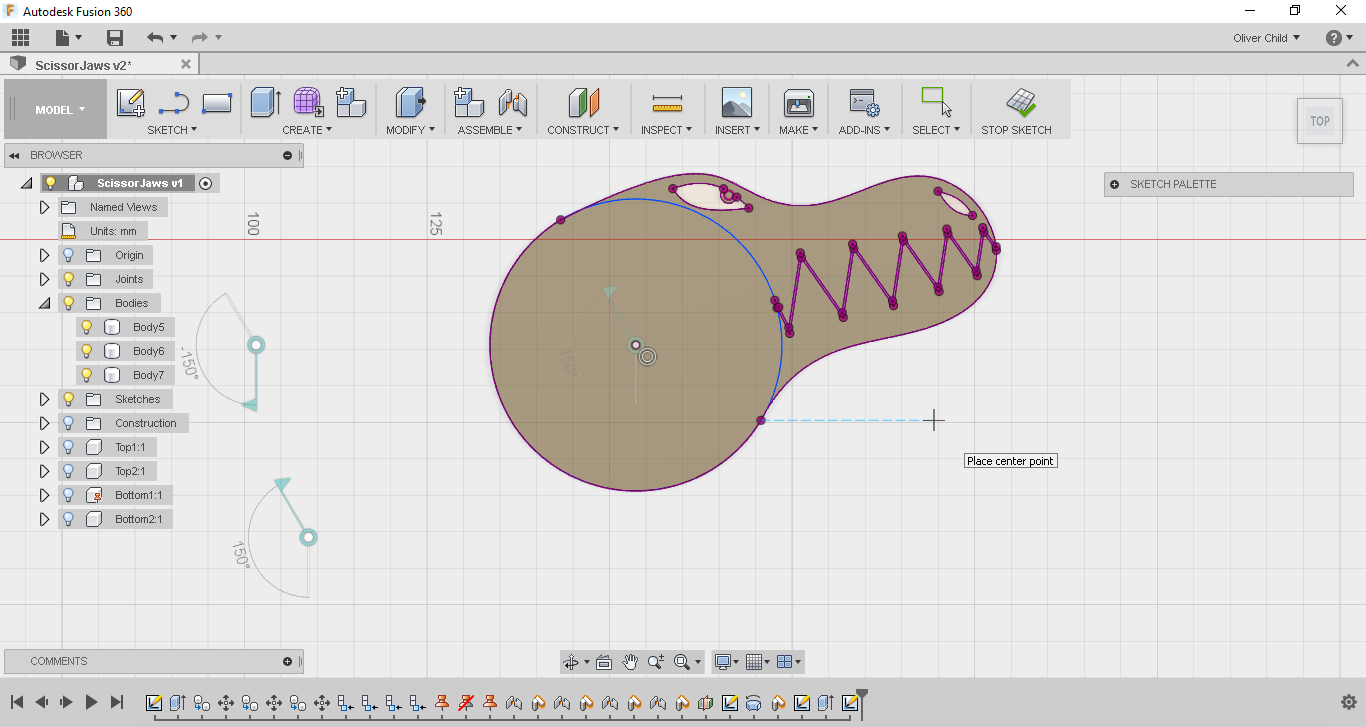Pin the Browser panel using its minus icon

pyautogui.click(x=288, y=155)
